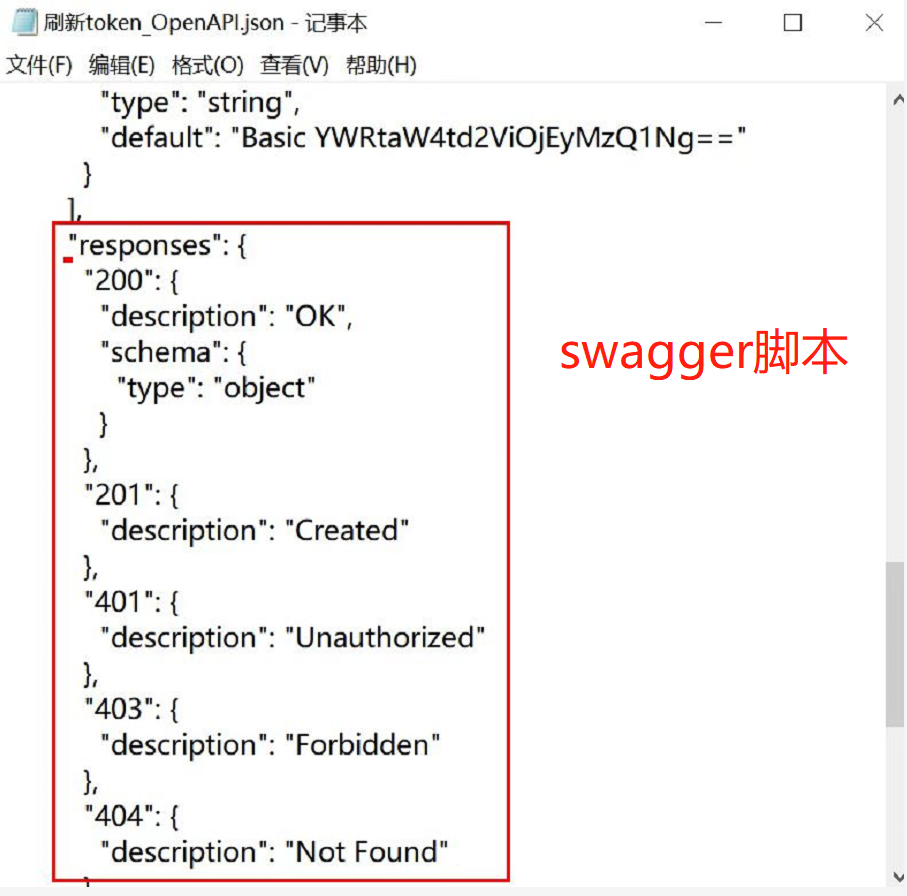Click the "401" response code line

[132, 602]
